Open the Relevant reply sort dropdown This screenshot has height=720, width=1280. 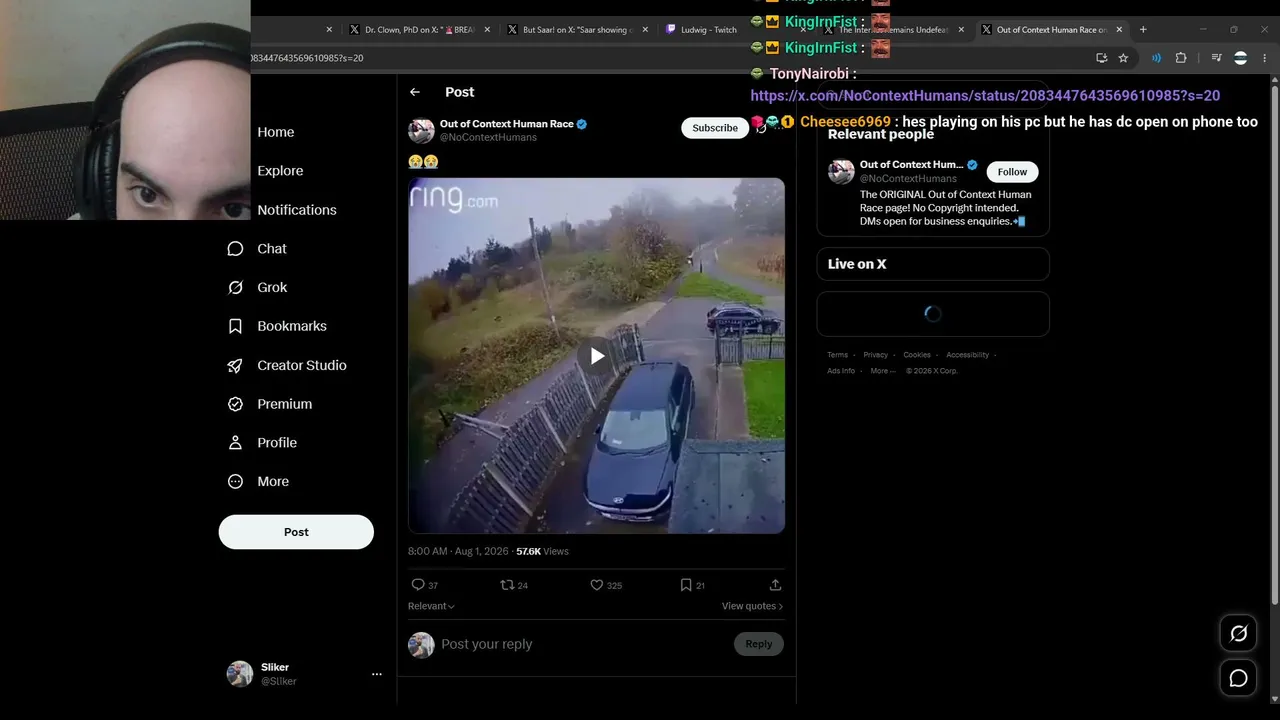coord(431,606)
